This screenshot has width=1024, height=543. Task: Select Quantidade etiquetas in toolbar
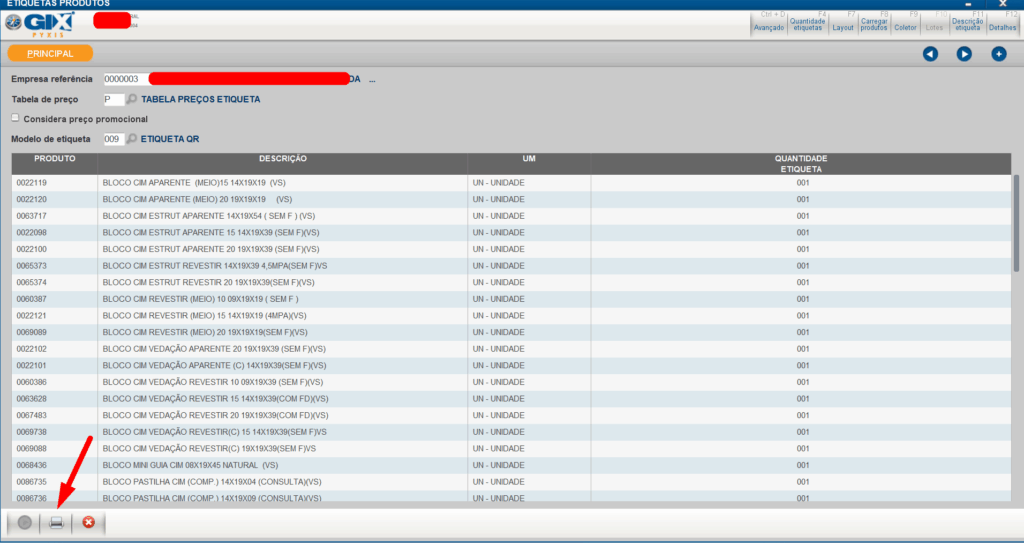806,24
